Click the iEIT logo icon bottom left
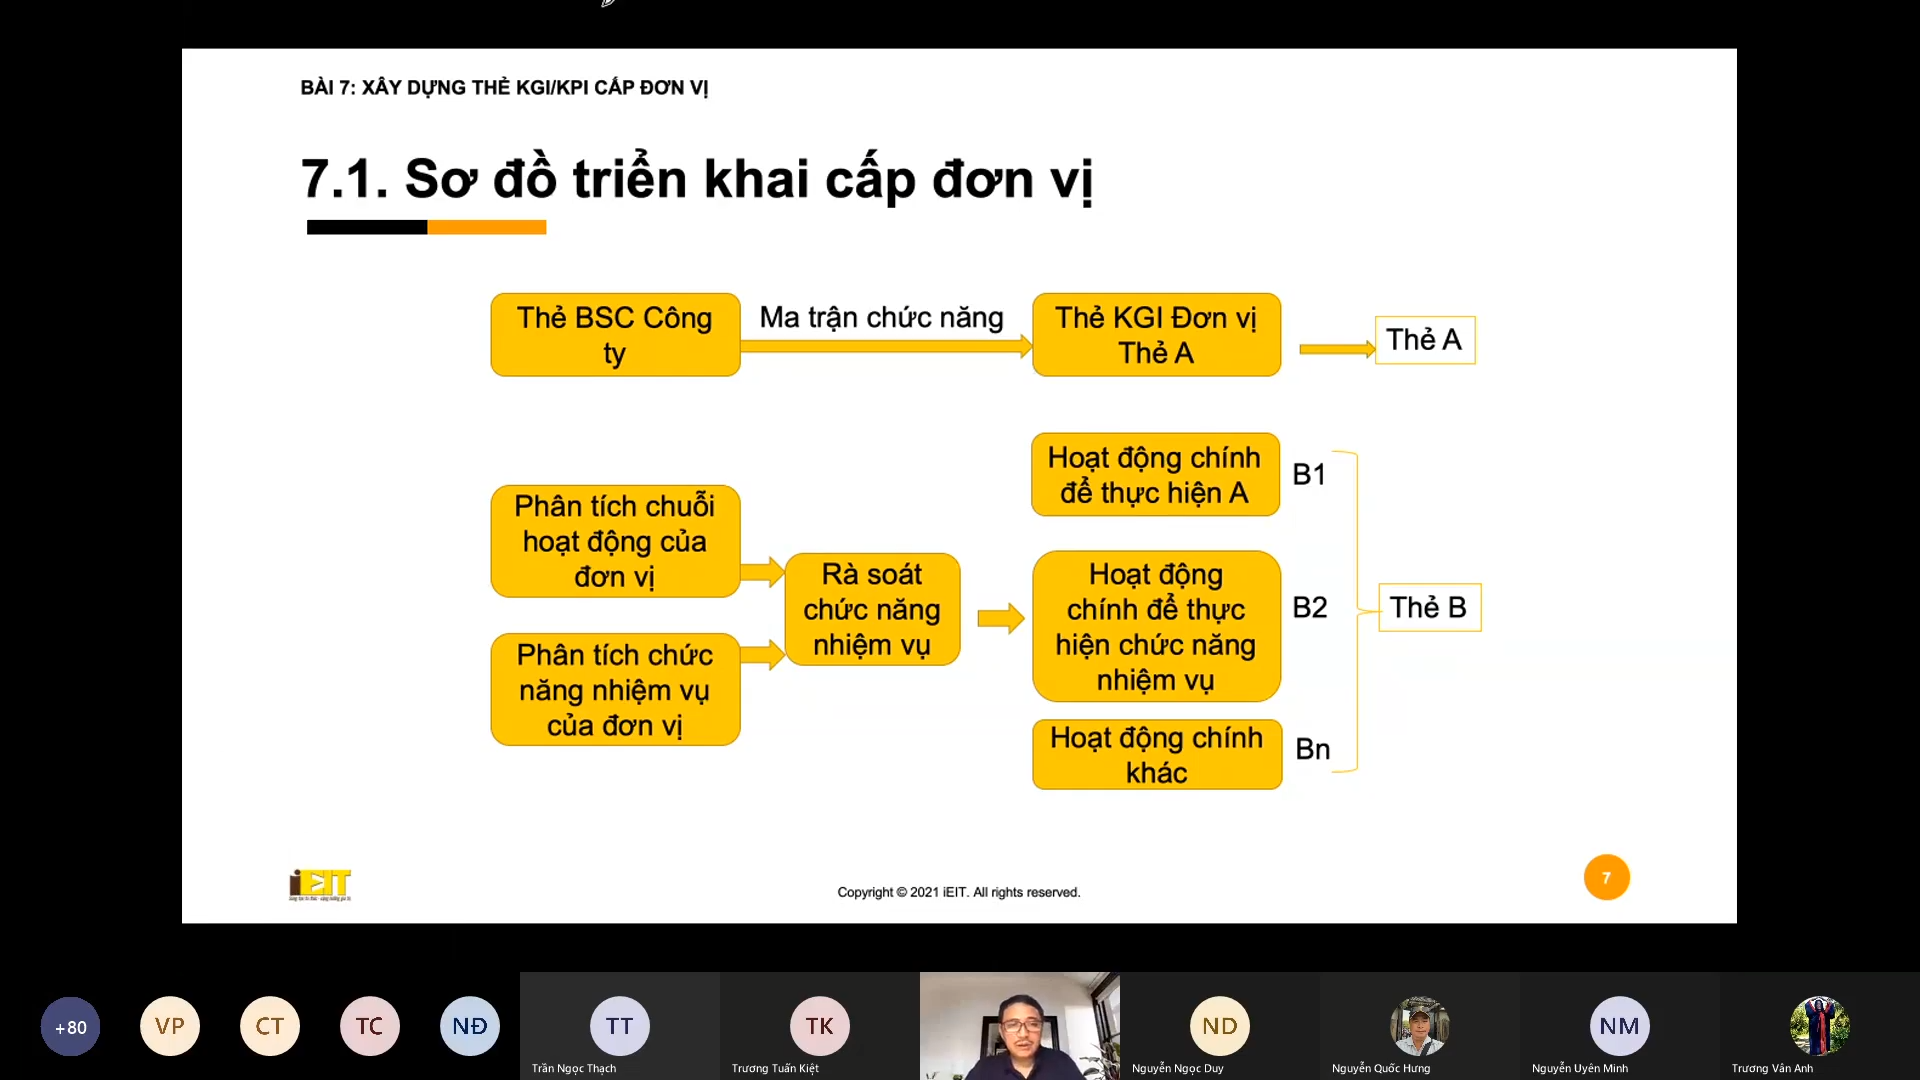 [320, 884]
